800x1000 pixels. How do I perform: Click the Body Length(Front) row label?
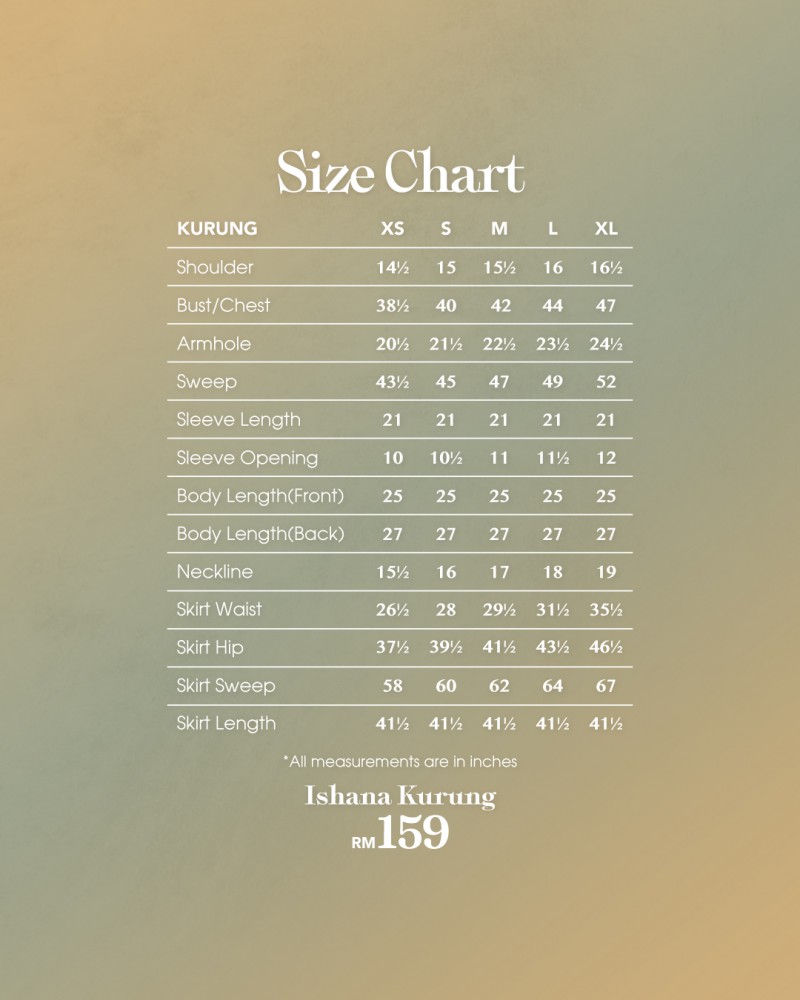tap(260, 496)
